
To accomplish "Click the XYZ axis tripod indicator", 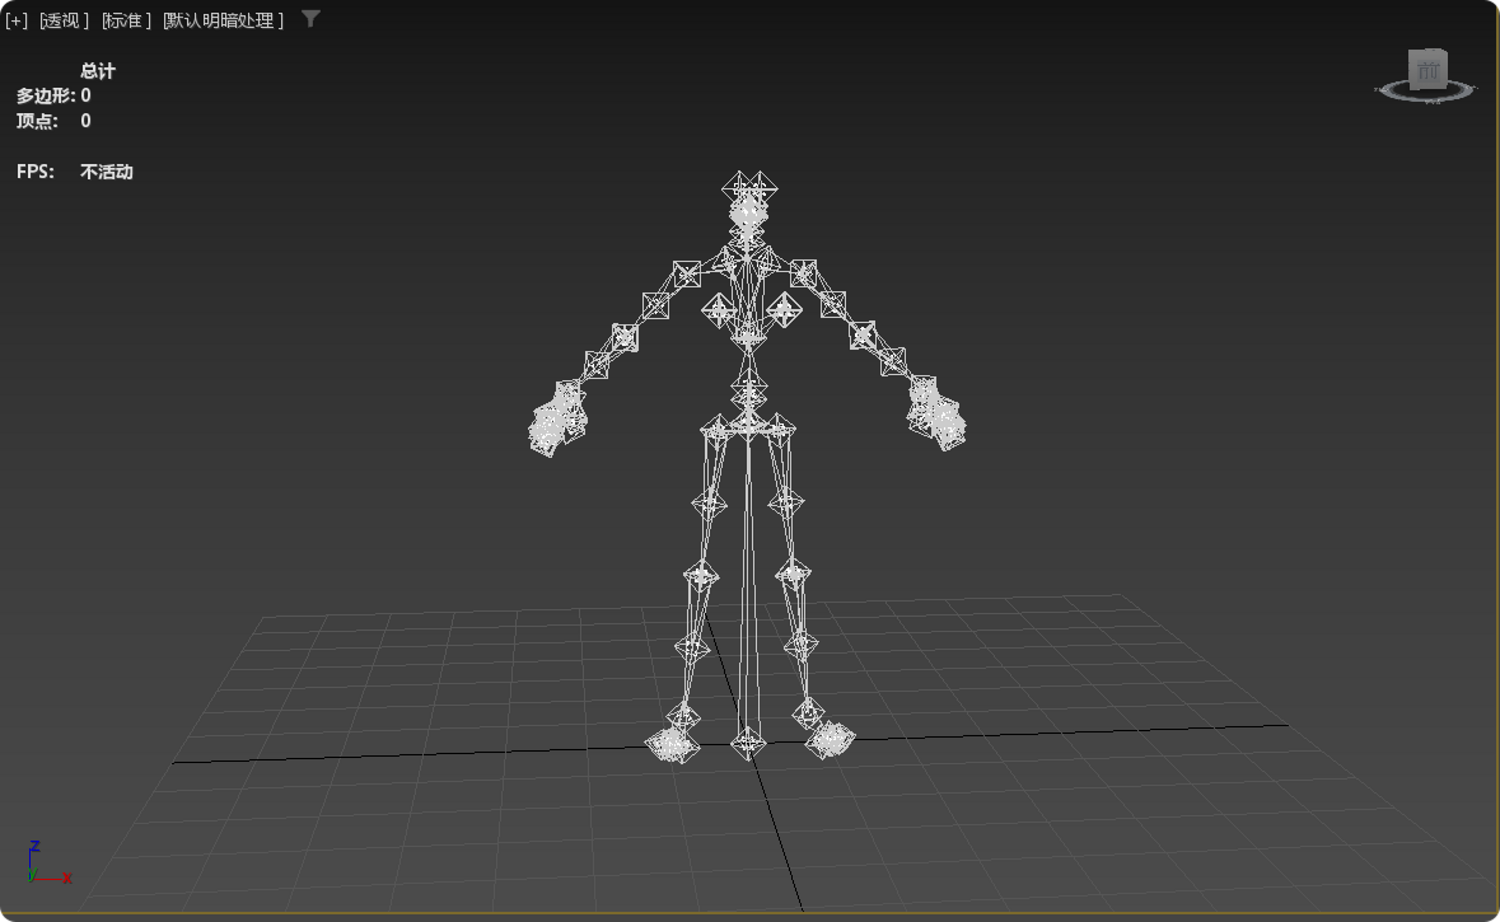I will click(47, 863).
